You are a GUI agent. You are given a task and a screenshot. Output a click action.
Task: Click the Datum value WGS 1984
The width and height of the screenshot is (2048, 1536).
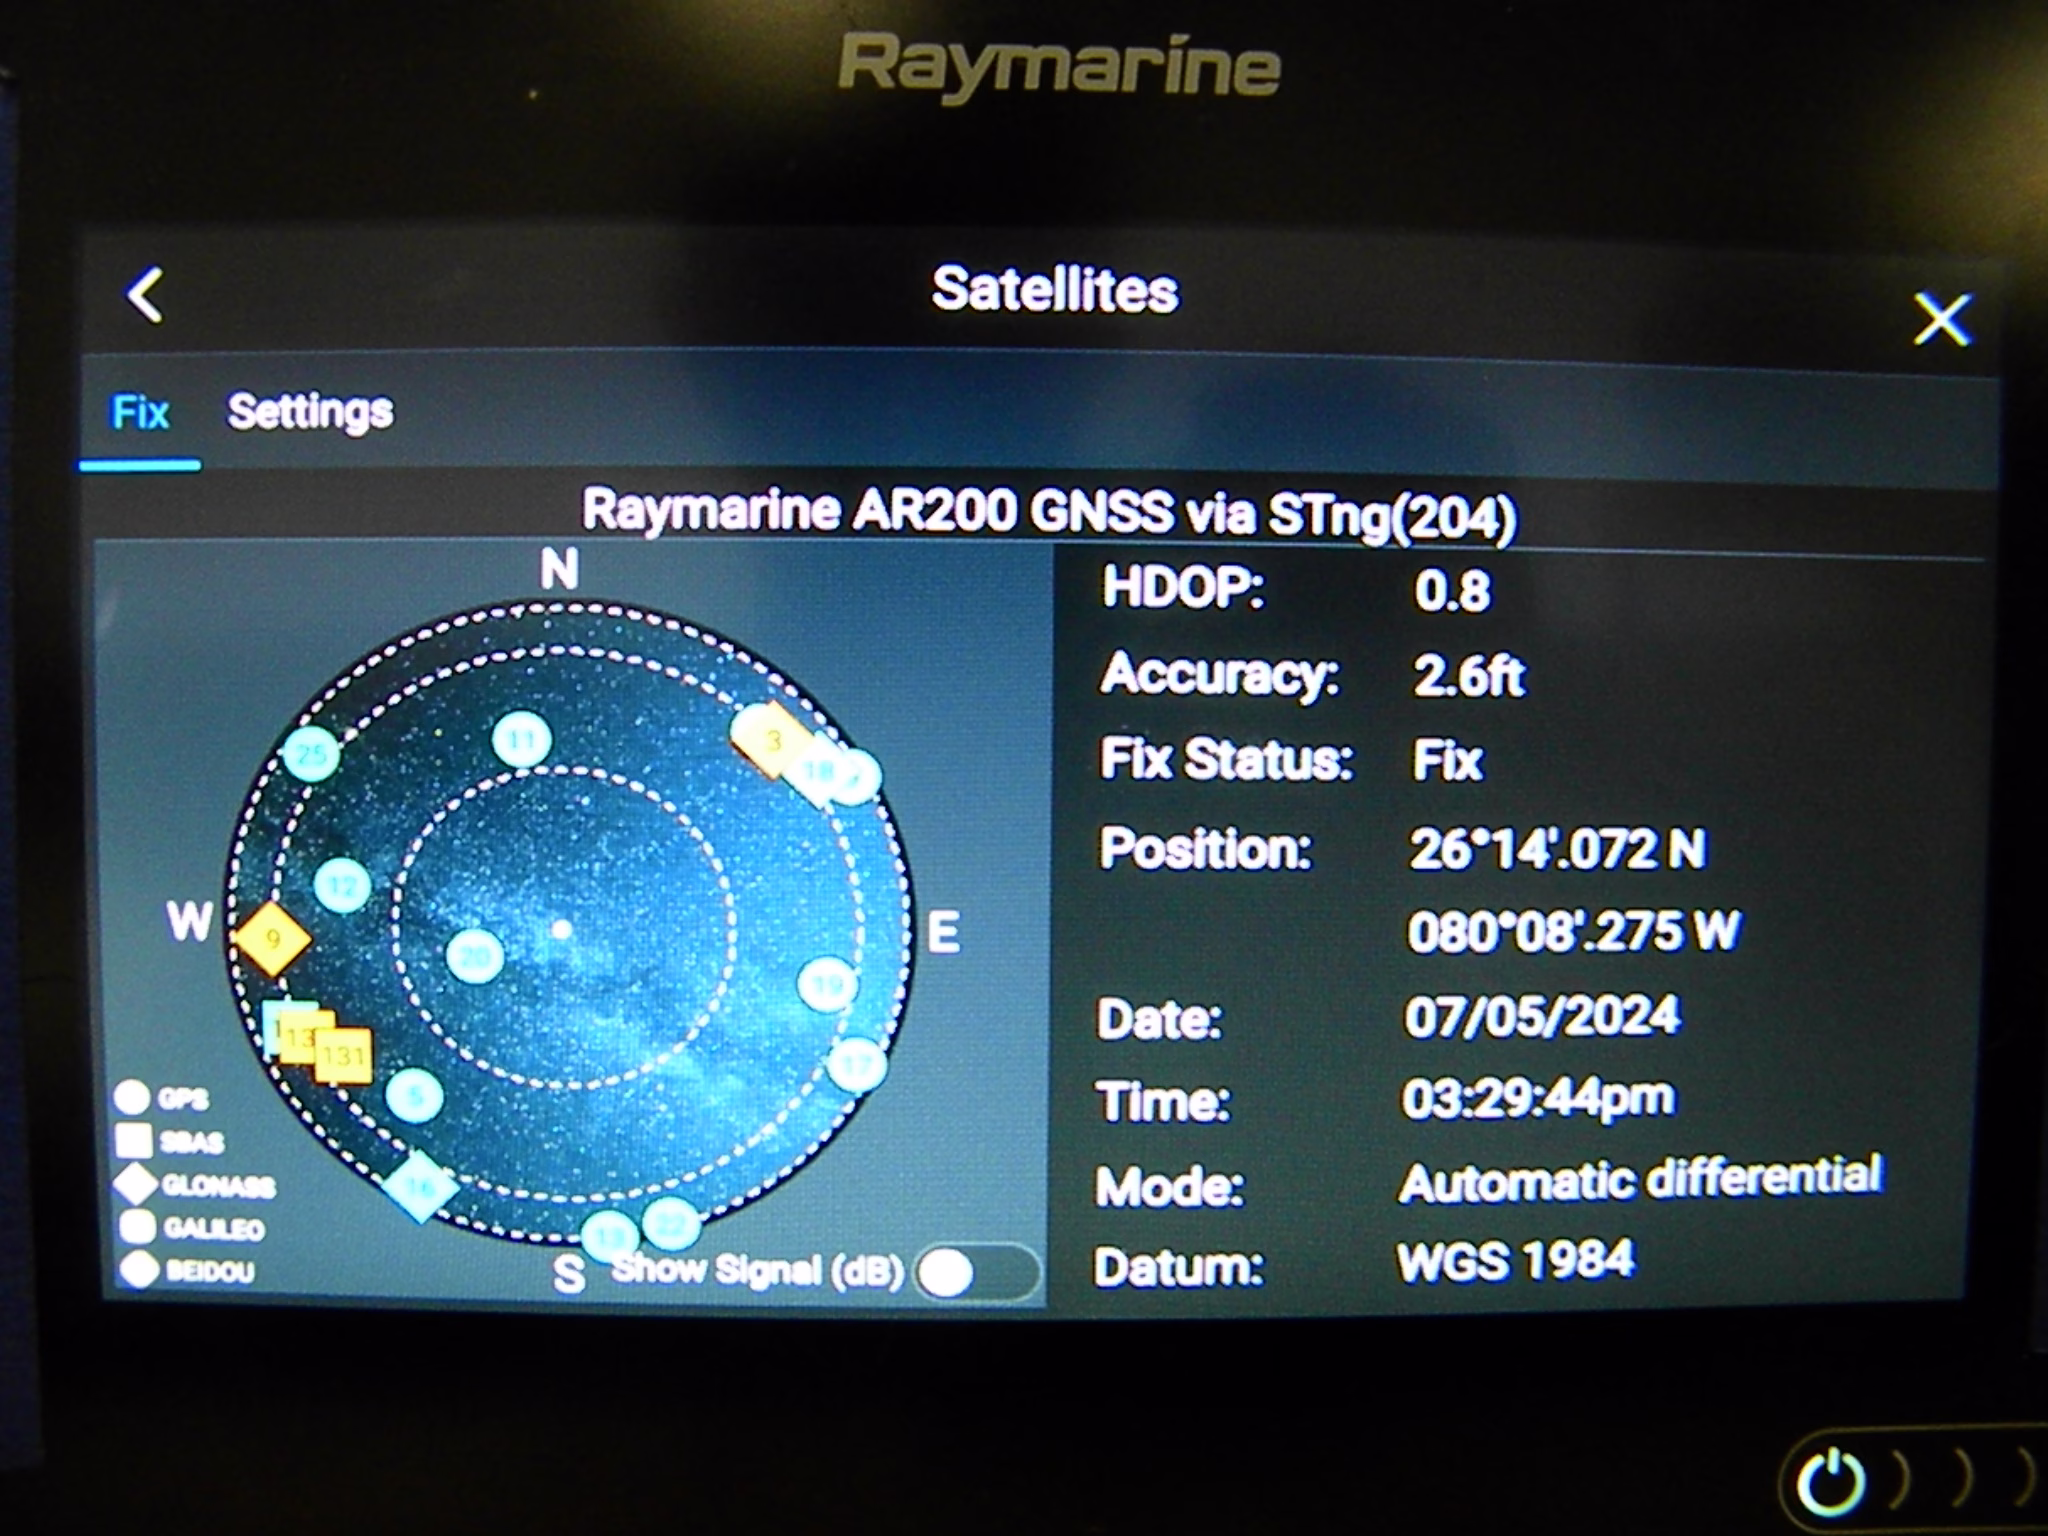click(1515, 1260)
